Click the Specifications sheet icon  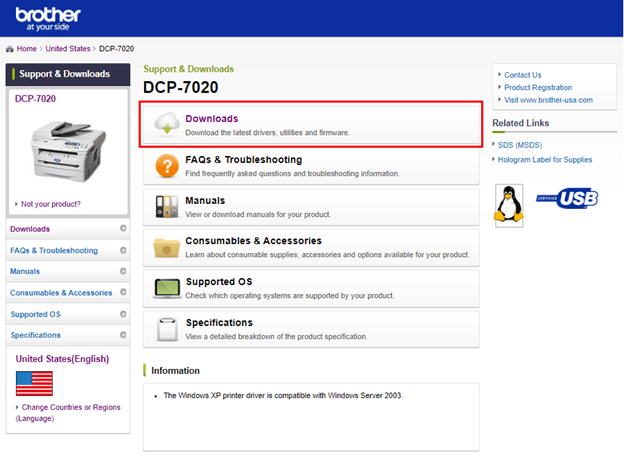(167, 329)
